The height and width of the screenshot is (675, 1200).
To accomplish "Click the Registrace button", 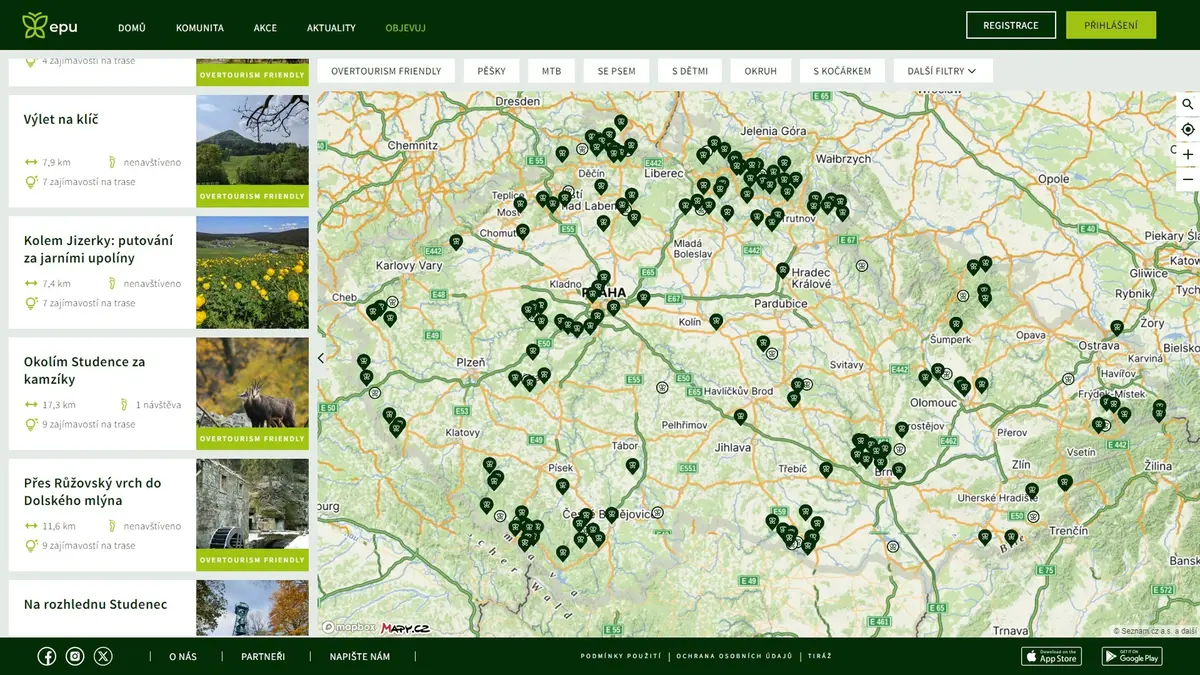I will tap(1011, 25).
